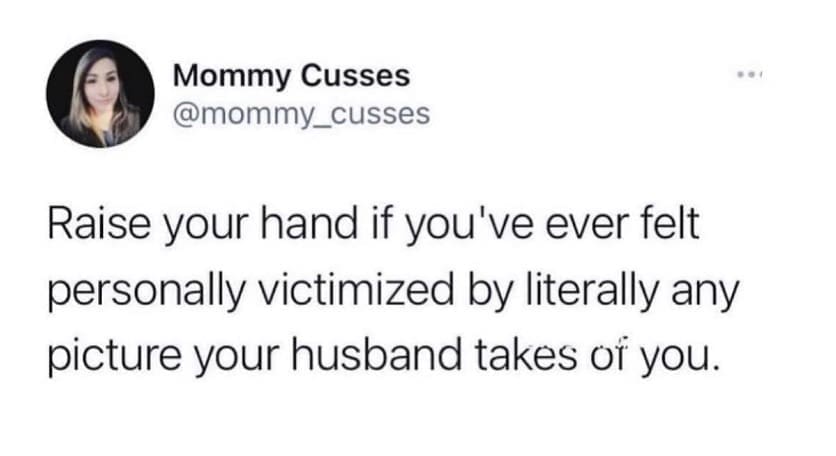Click the Mommy Cusses profile avatar

click(x=100, y=94)
